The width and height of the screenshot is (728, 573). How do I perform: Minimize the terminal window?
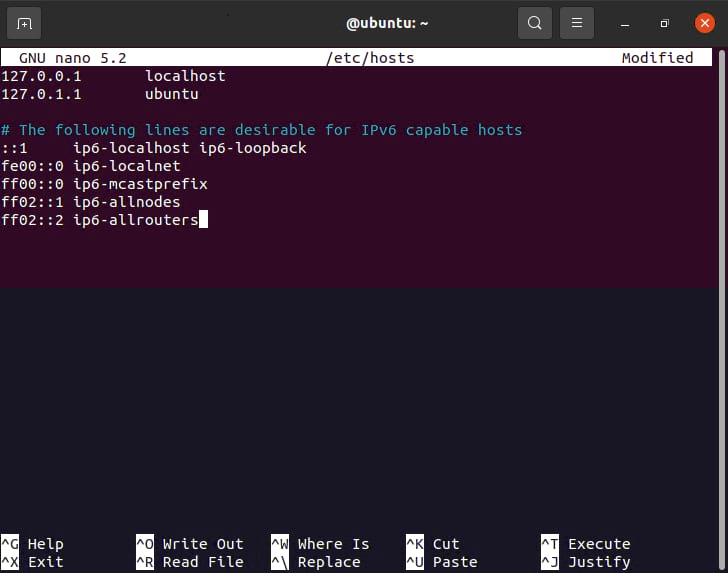point(624,22)
